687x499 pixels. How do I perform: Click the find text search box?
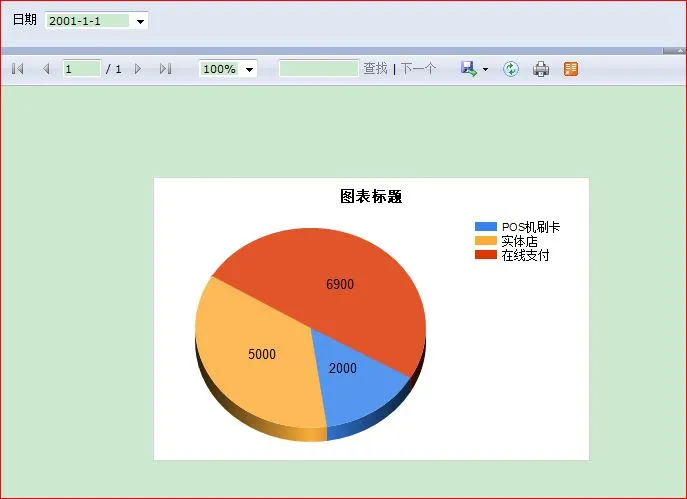click(319, 69)
